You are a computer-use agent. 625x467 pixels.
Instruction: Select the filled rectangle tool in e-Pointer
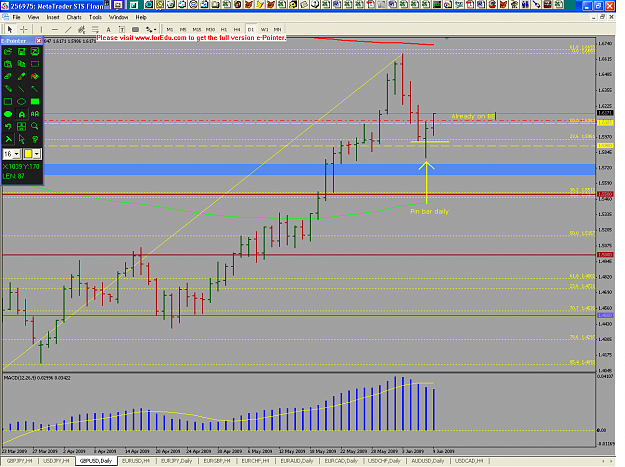tap(35, 102)
